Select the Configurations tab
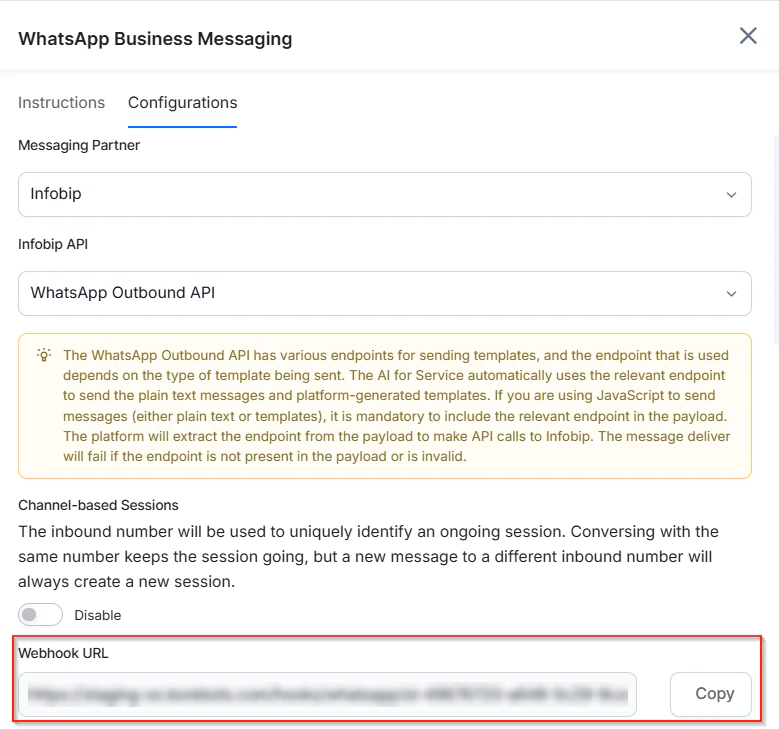The width and height of the screenshot is (779, 729). point(182,102)
